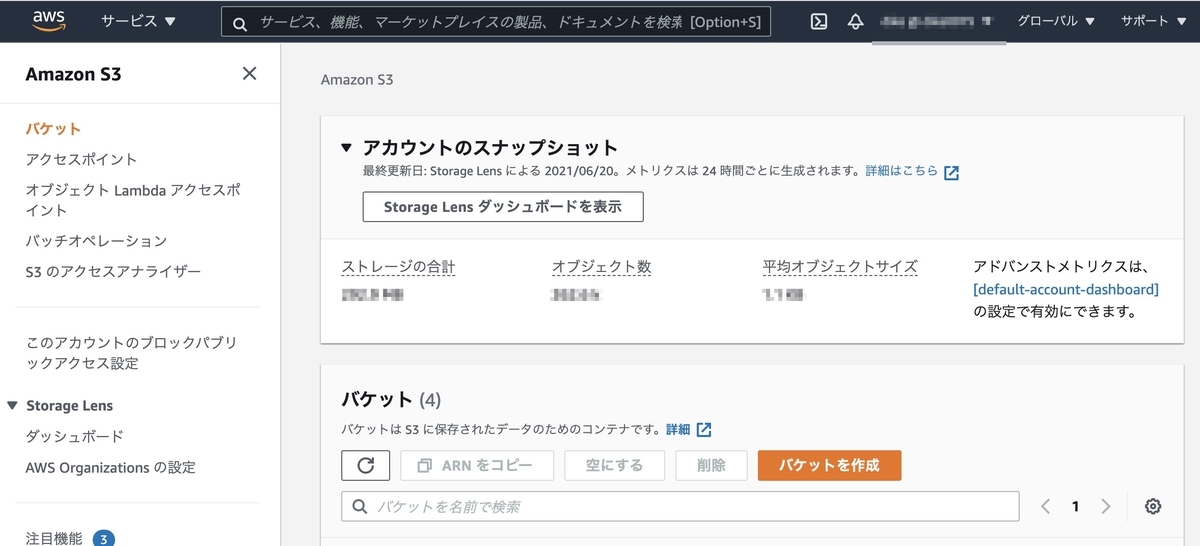Open オブジェクト Lambda アクセスポイント sidebar item

pos(133,200)
